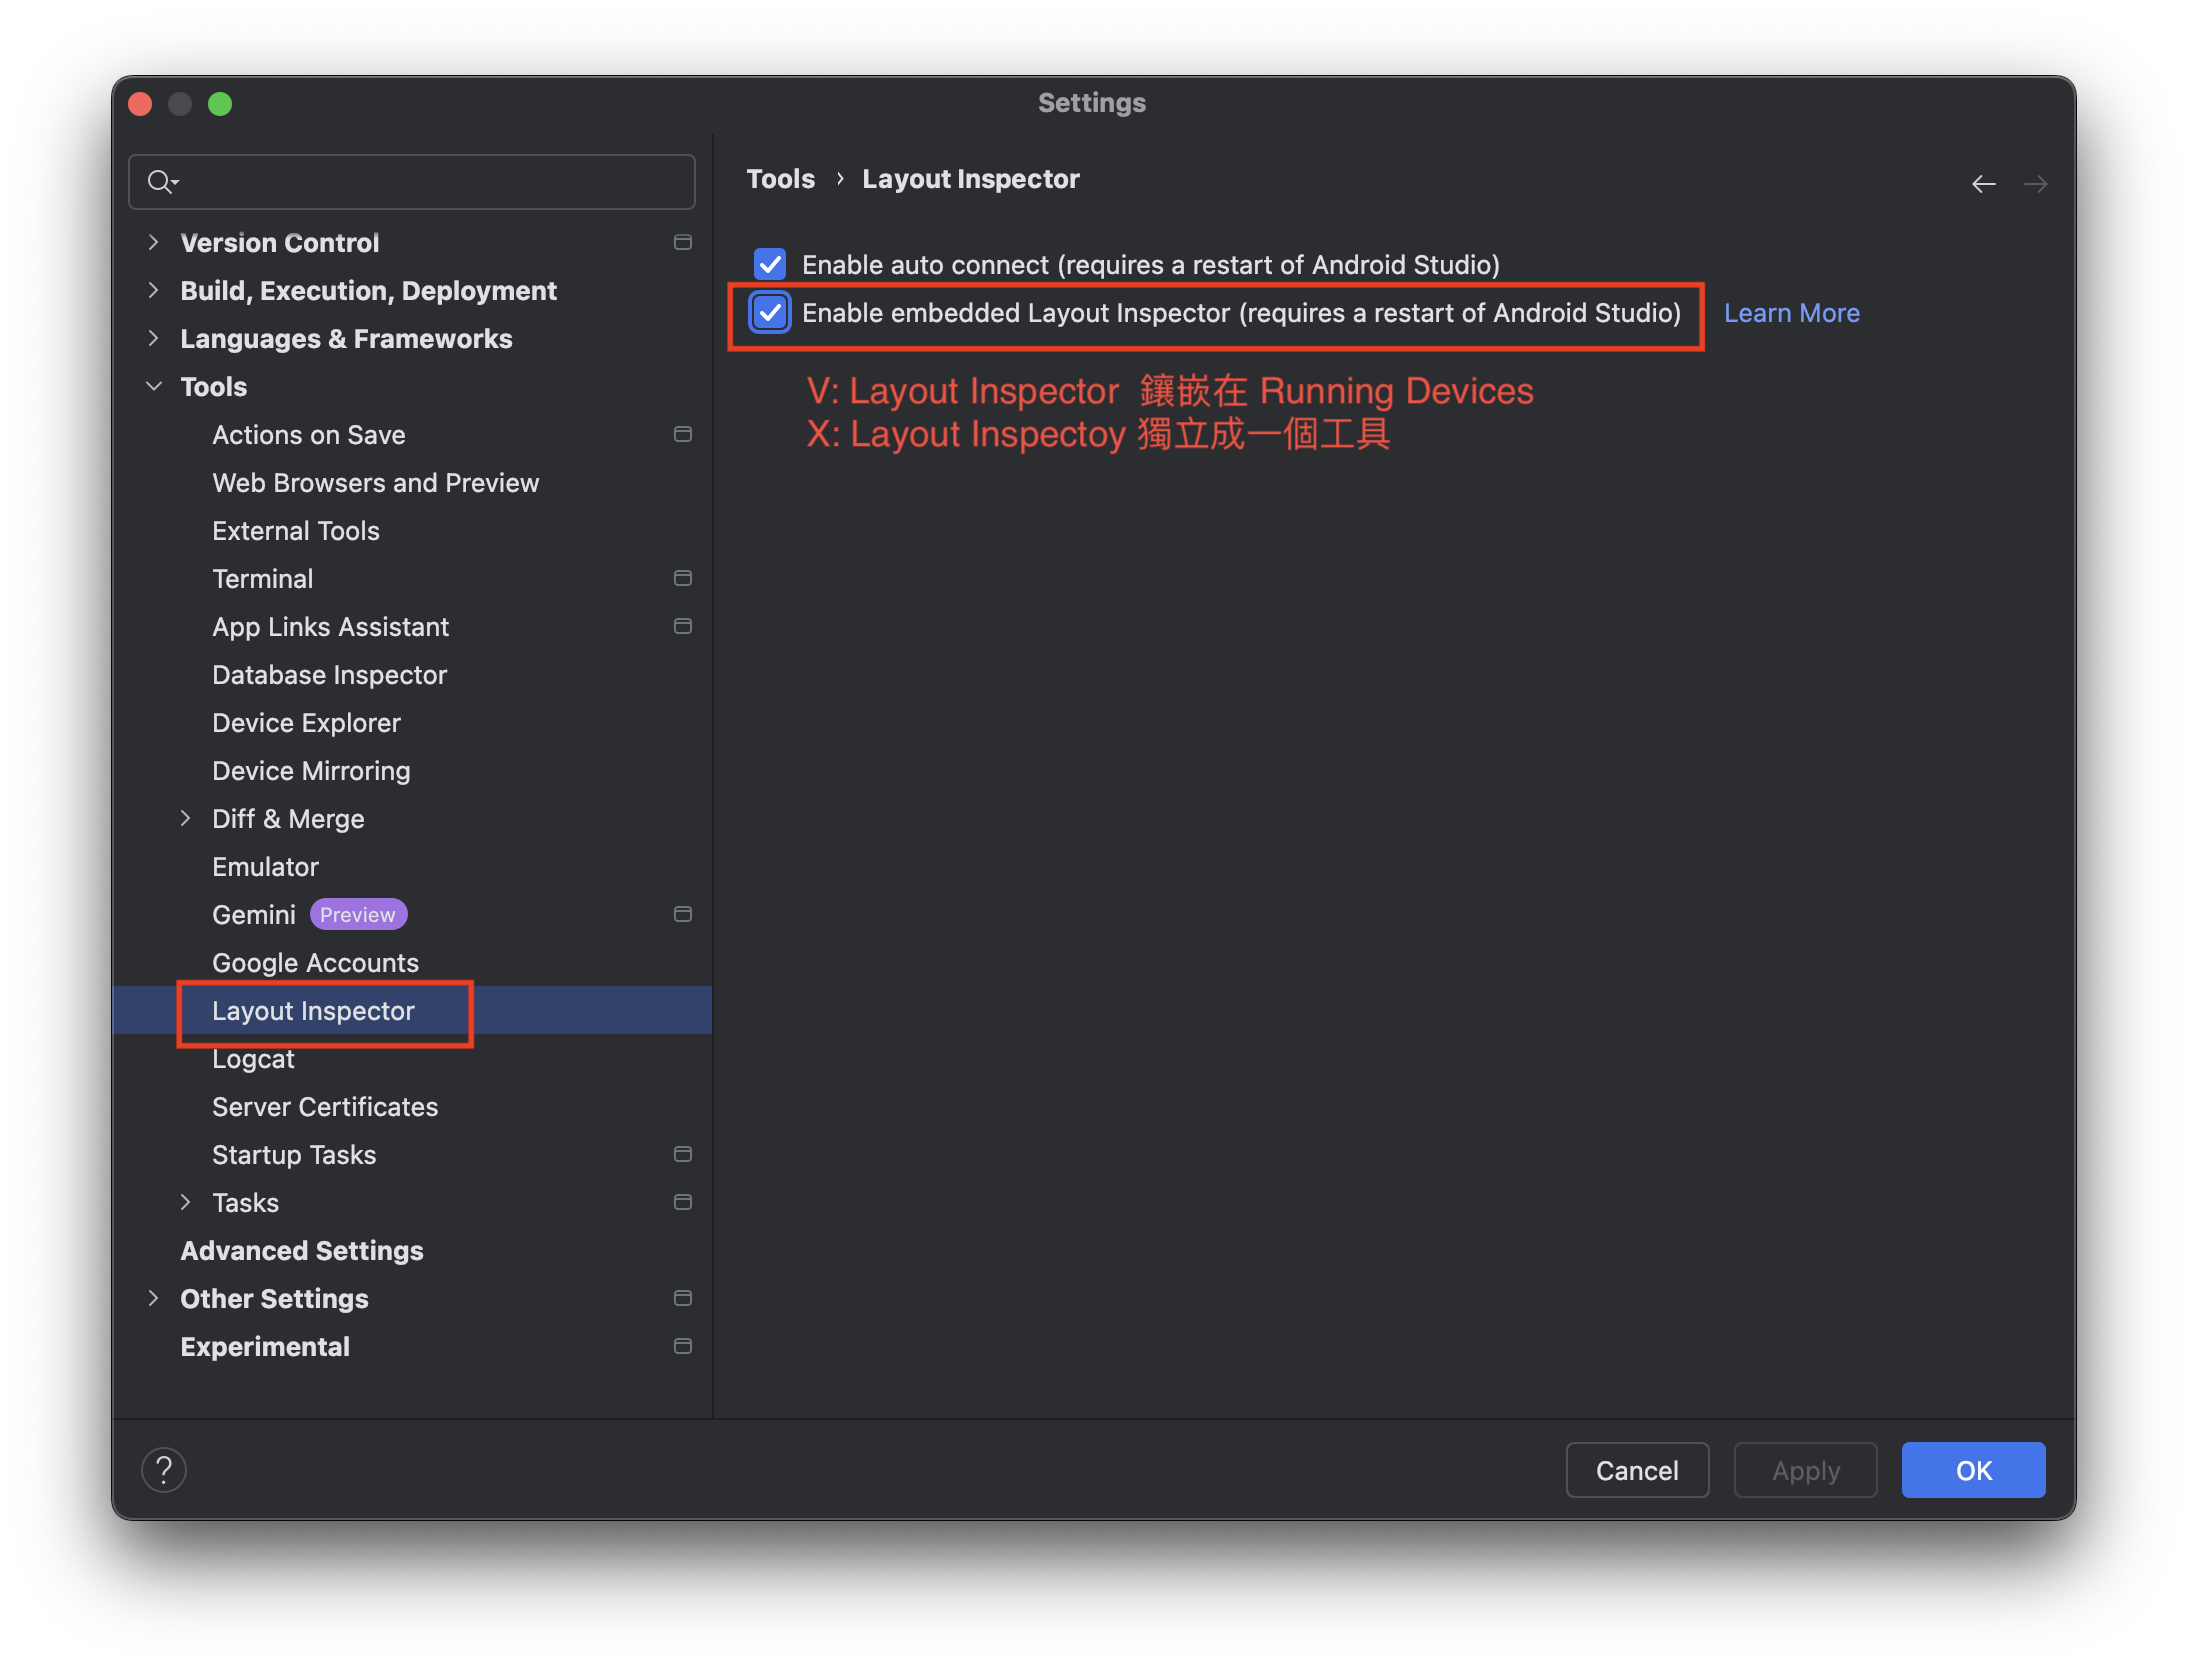
Task: Click the Layout Inspector settings icon
Action: [x=314, y=1009]
